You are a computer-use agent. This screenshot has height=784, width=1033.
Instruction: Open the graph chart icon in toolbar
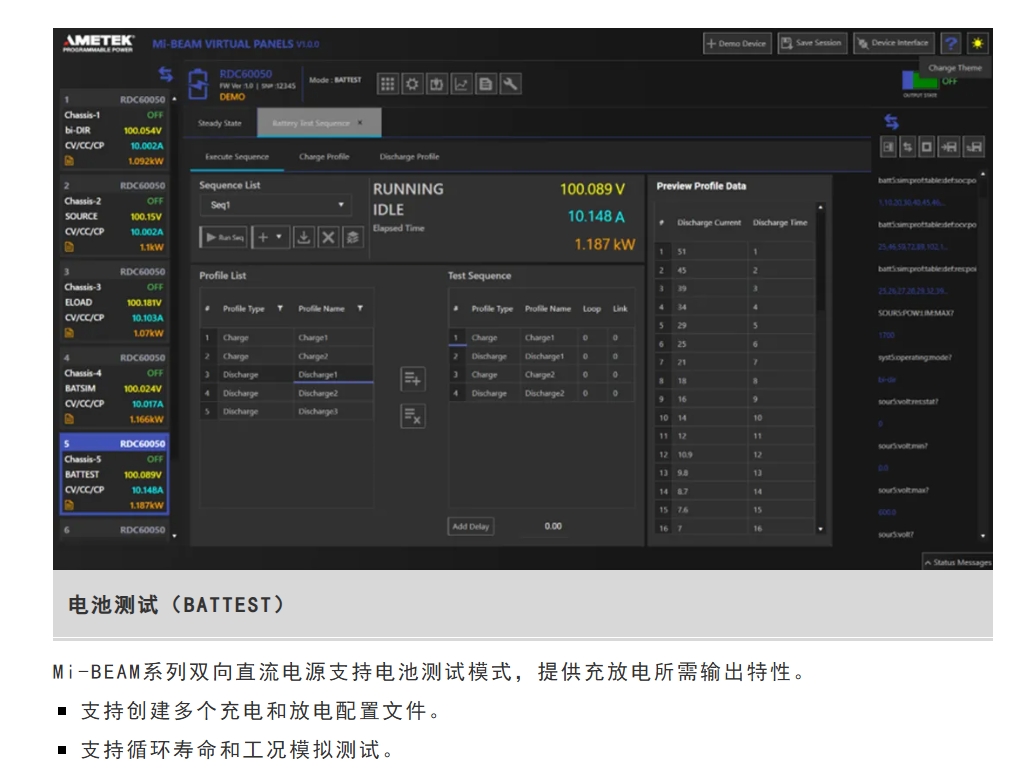[462, 84]
